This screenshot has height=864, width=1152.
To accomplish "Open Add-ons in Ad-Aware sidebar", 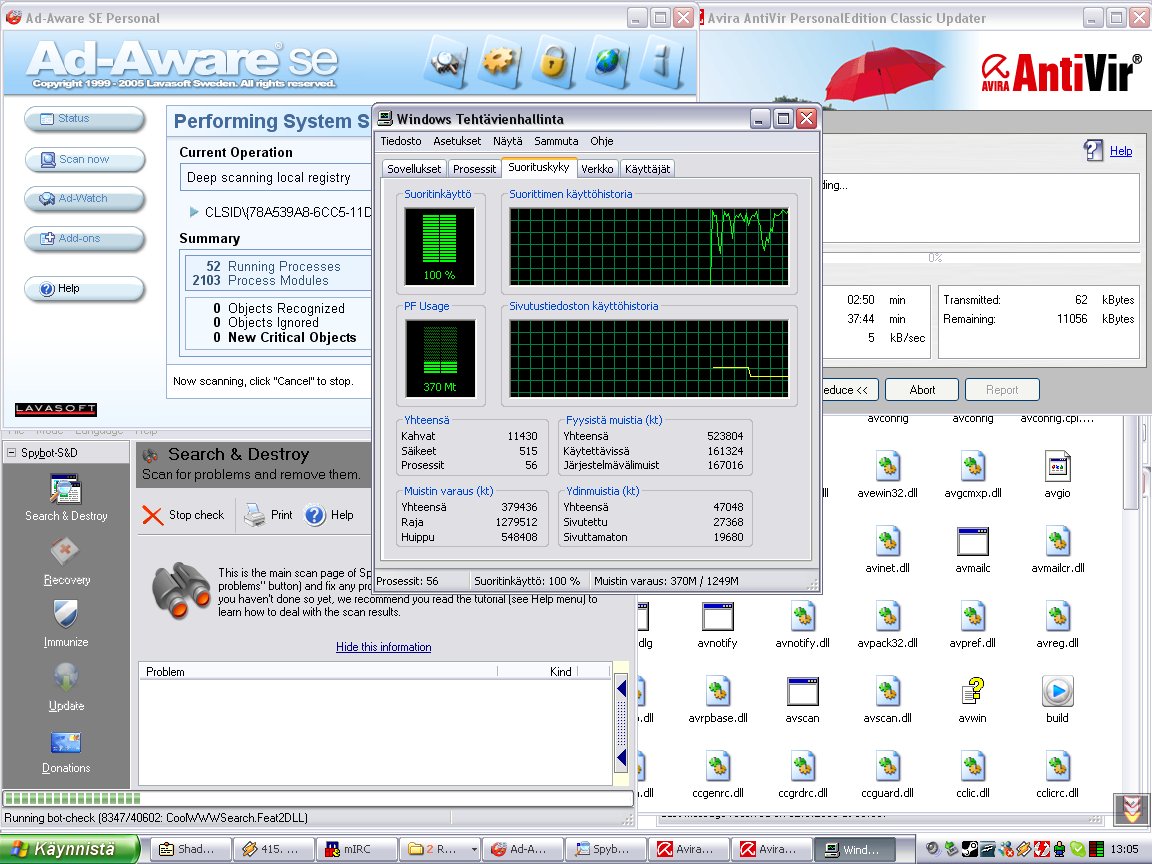I will 84,238.
